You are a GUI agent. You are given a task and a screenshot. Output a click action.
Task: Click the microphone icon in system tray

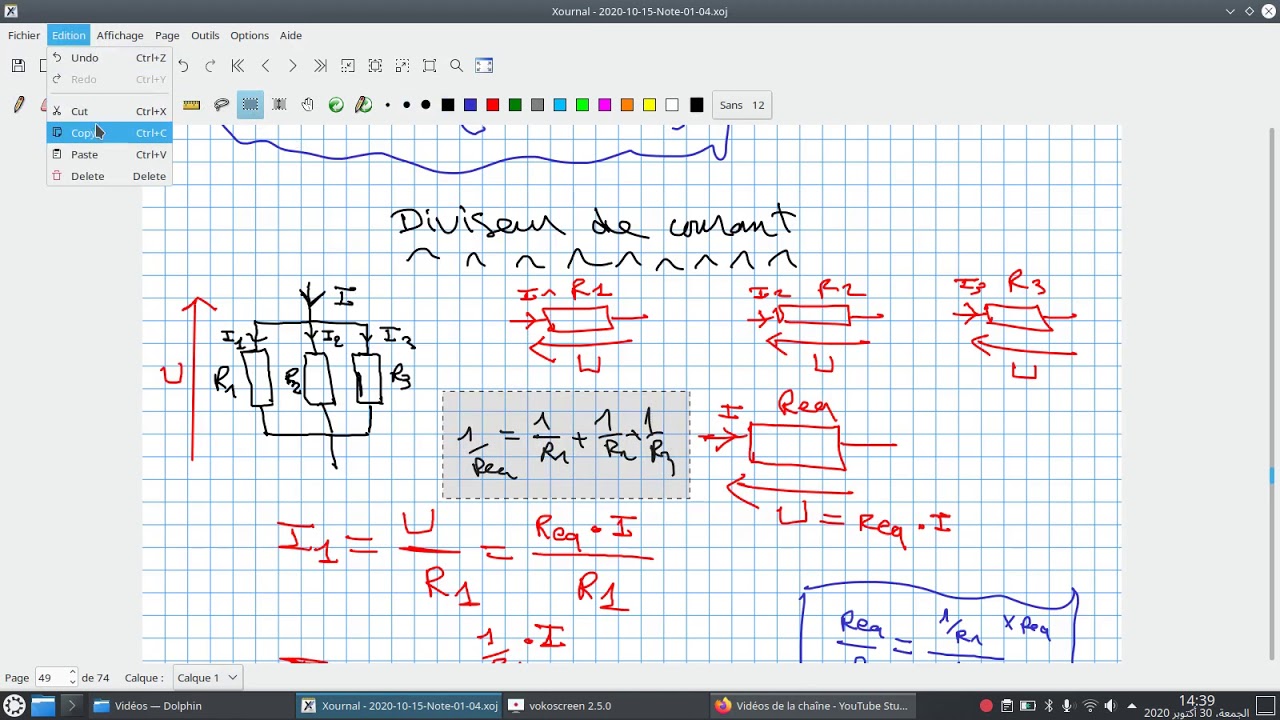[1069, 706]
